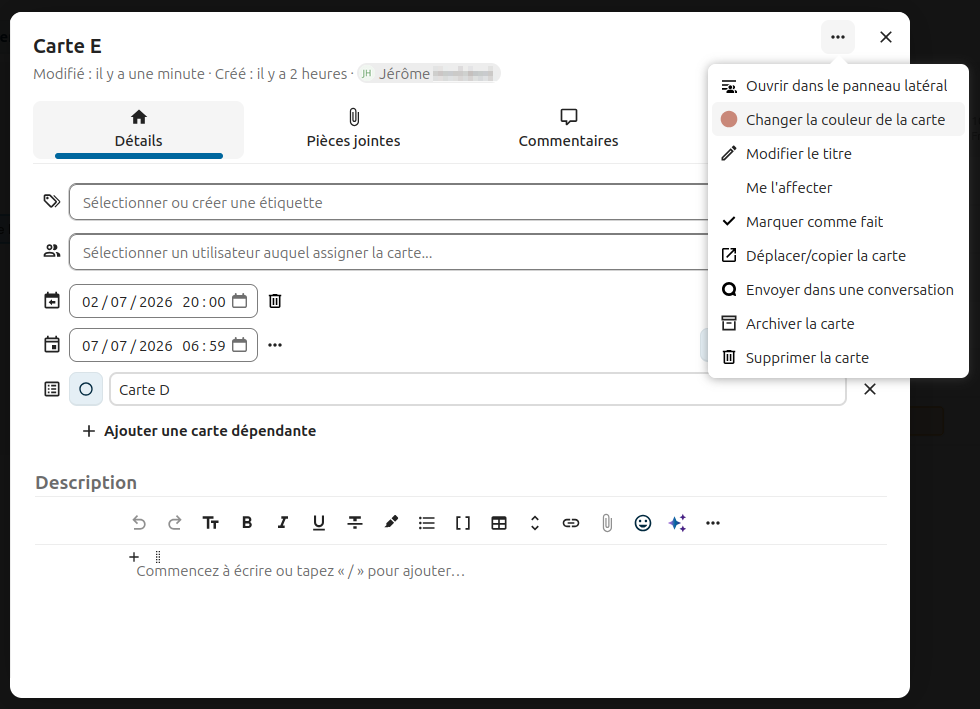Click the expand/collapse arrows toolbar icon

(x=534, y=523)
